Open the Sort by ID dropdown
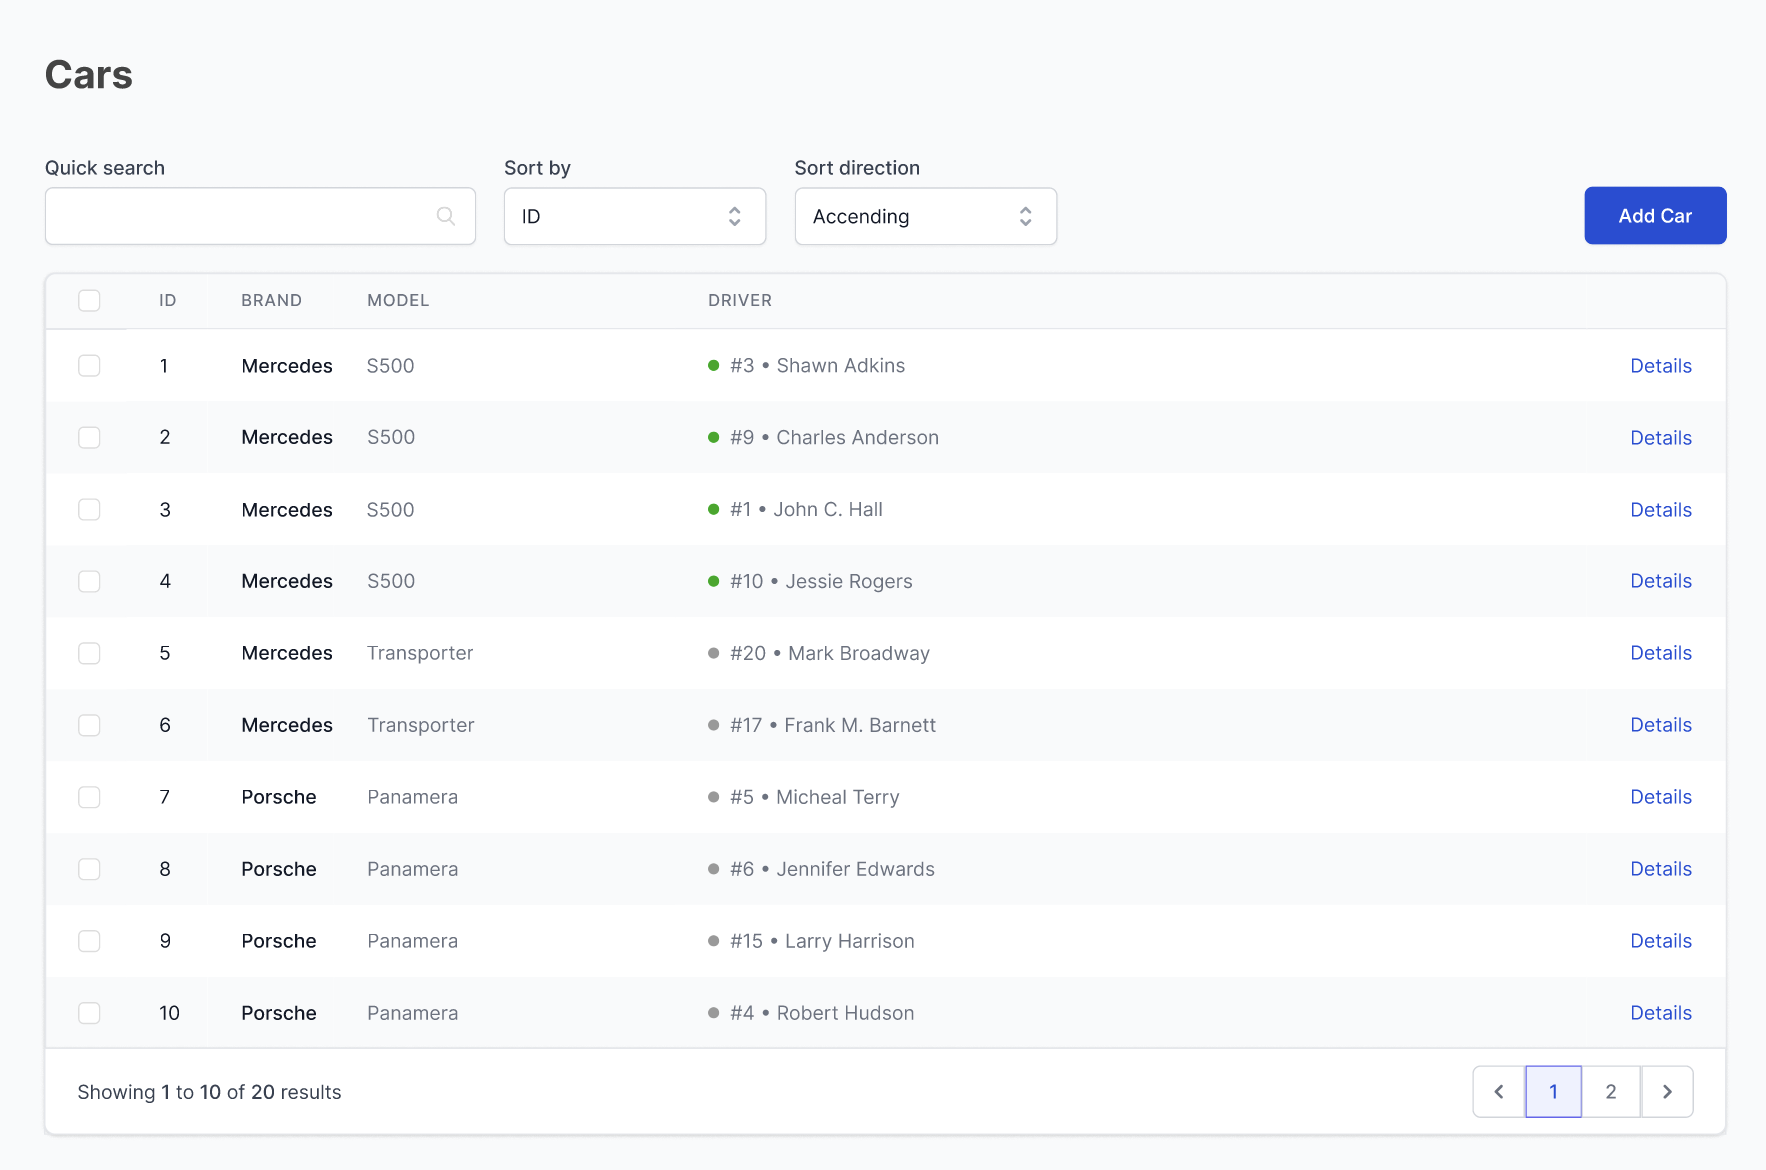This screenshot has width=1766, height=1170. 635,216
